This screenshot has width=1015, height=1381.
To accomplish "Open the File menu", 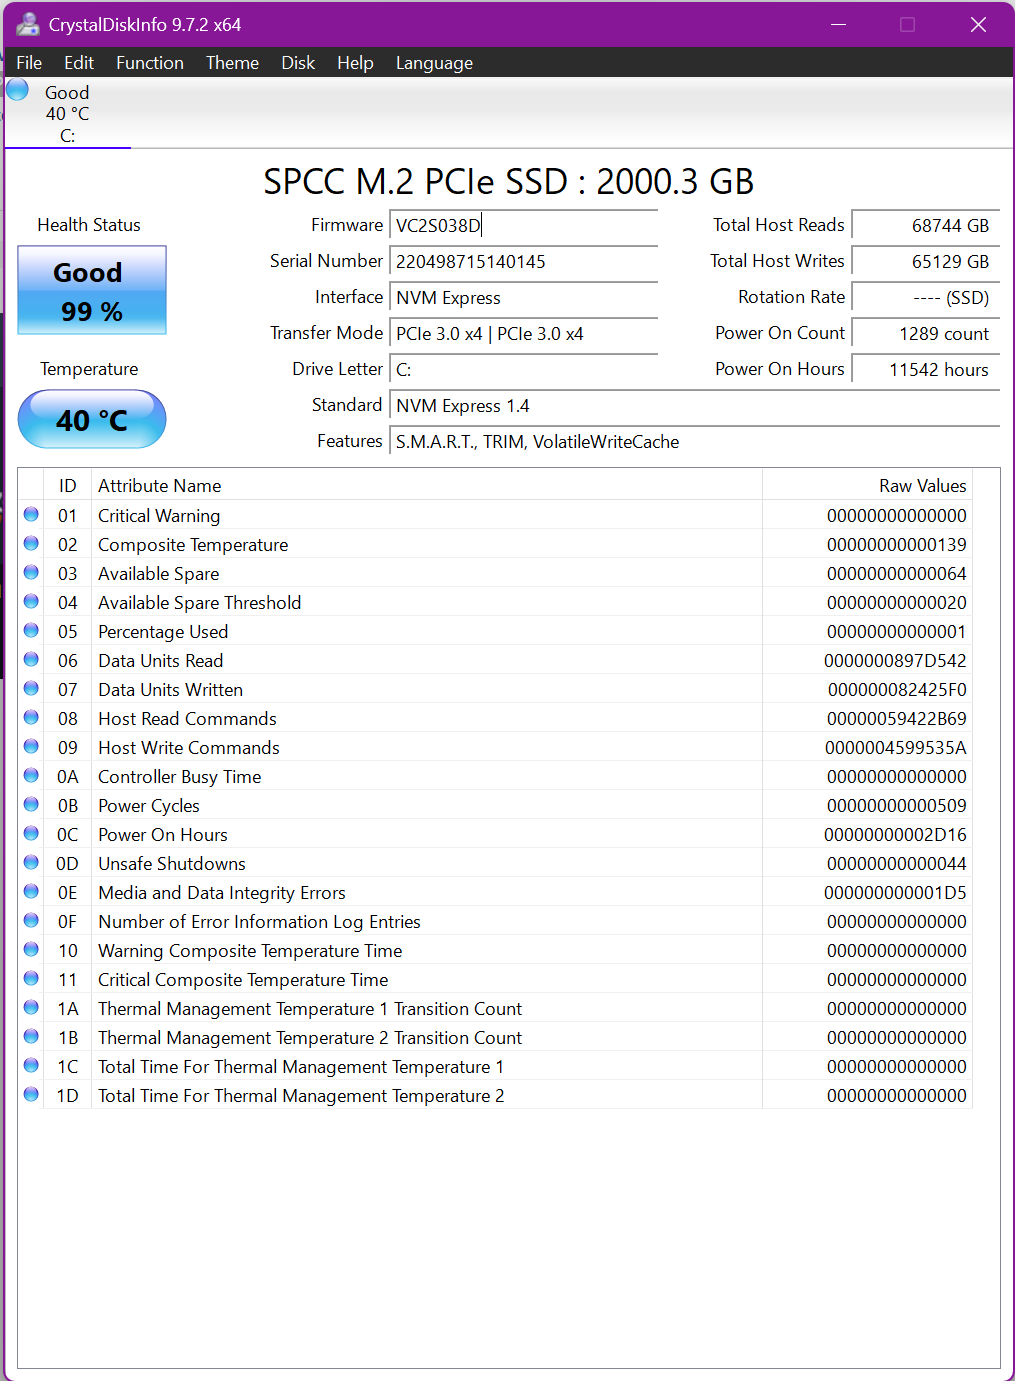I will 29,63.
